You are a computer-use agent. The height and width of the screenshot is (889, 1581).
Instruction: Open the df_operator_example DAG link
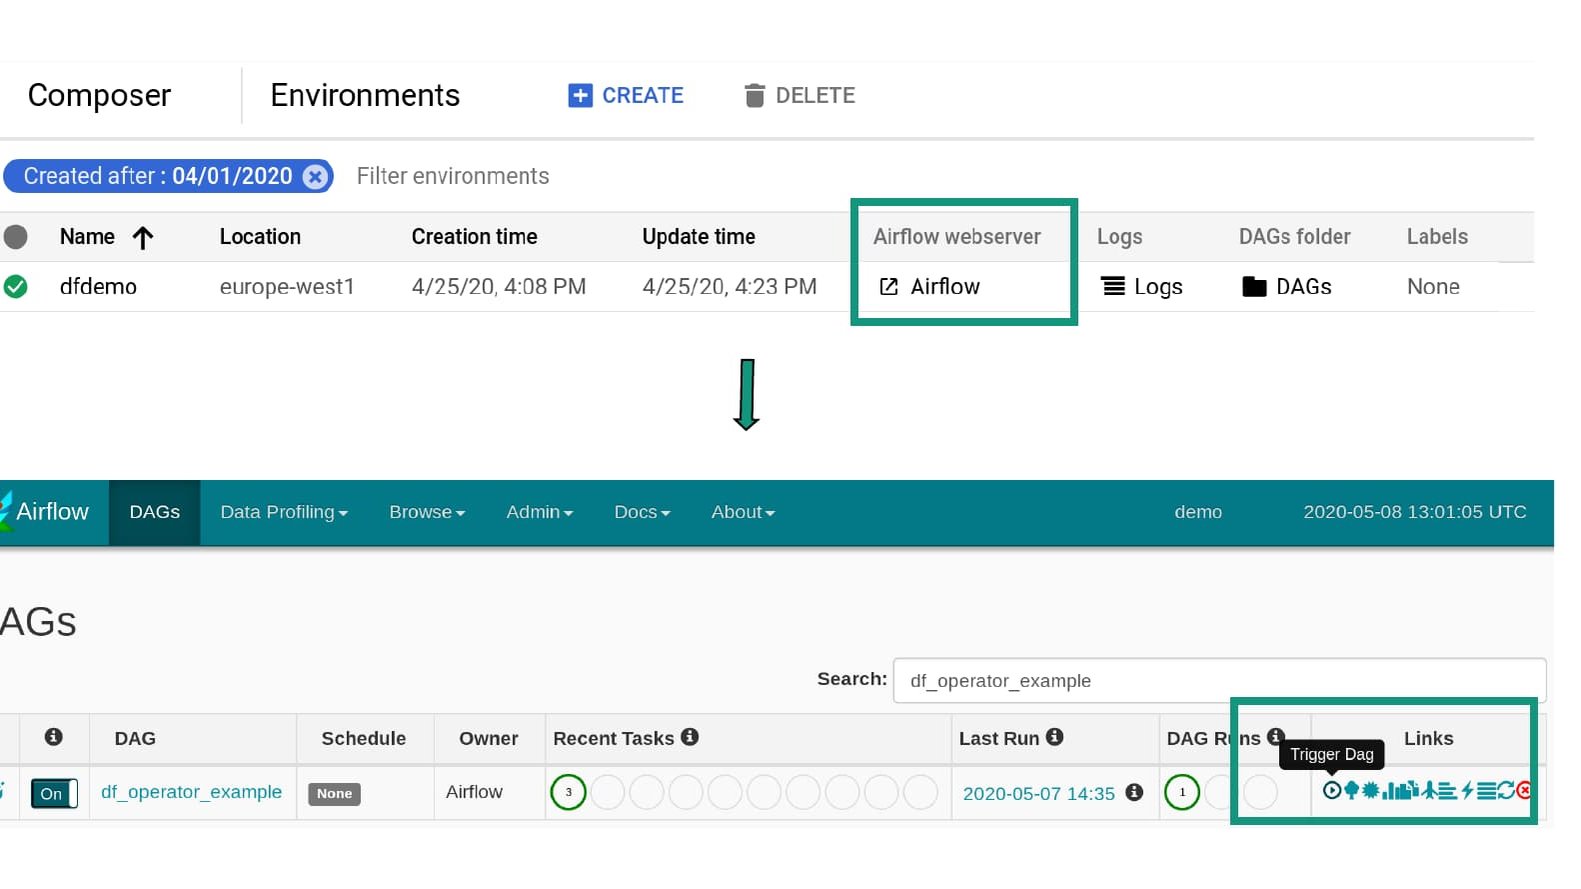pyautogui.click(x=191, y=792)
